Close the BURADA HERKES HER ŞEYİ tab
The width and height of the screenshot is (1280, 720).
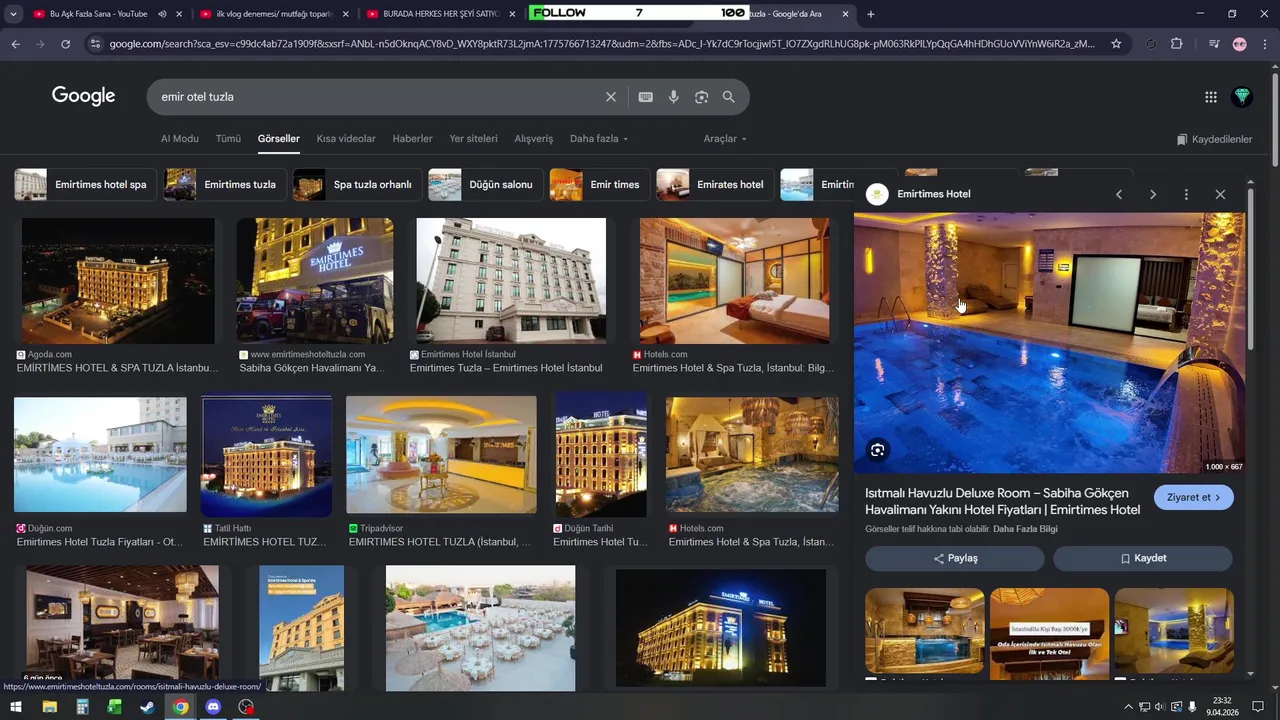[513, 14]
